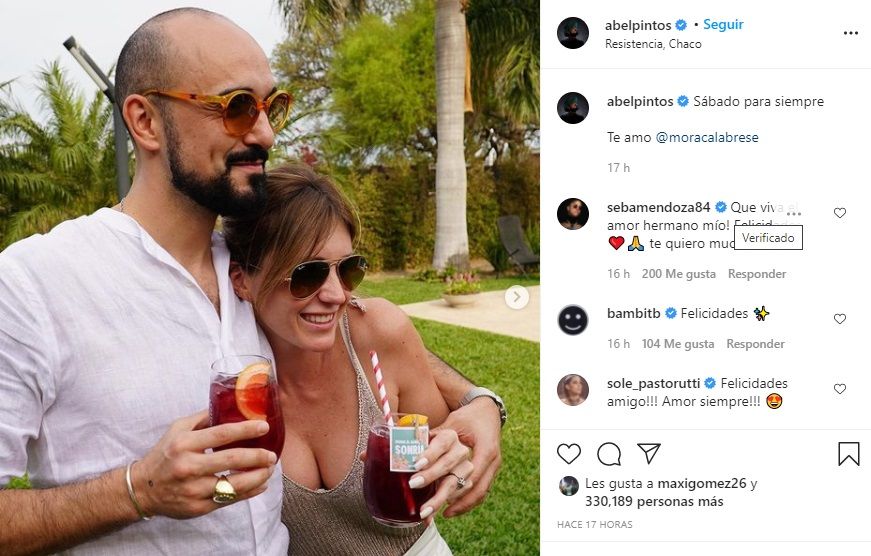Click the Seguir follow button

(723, 24)
